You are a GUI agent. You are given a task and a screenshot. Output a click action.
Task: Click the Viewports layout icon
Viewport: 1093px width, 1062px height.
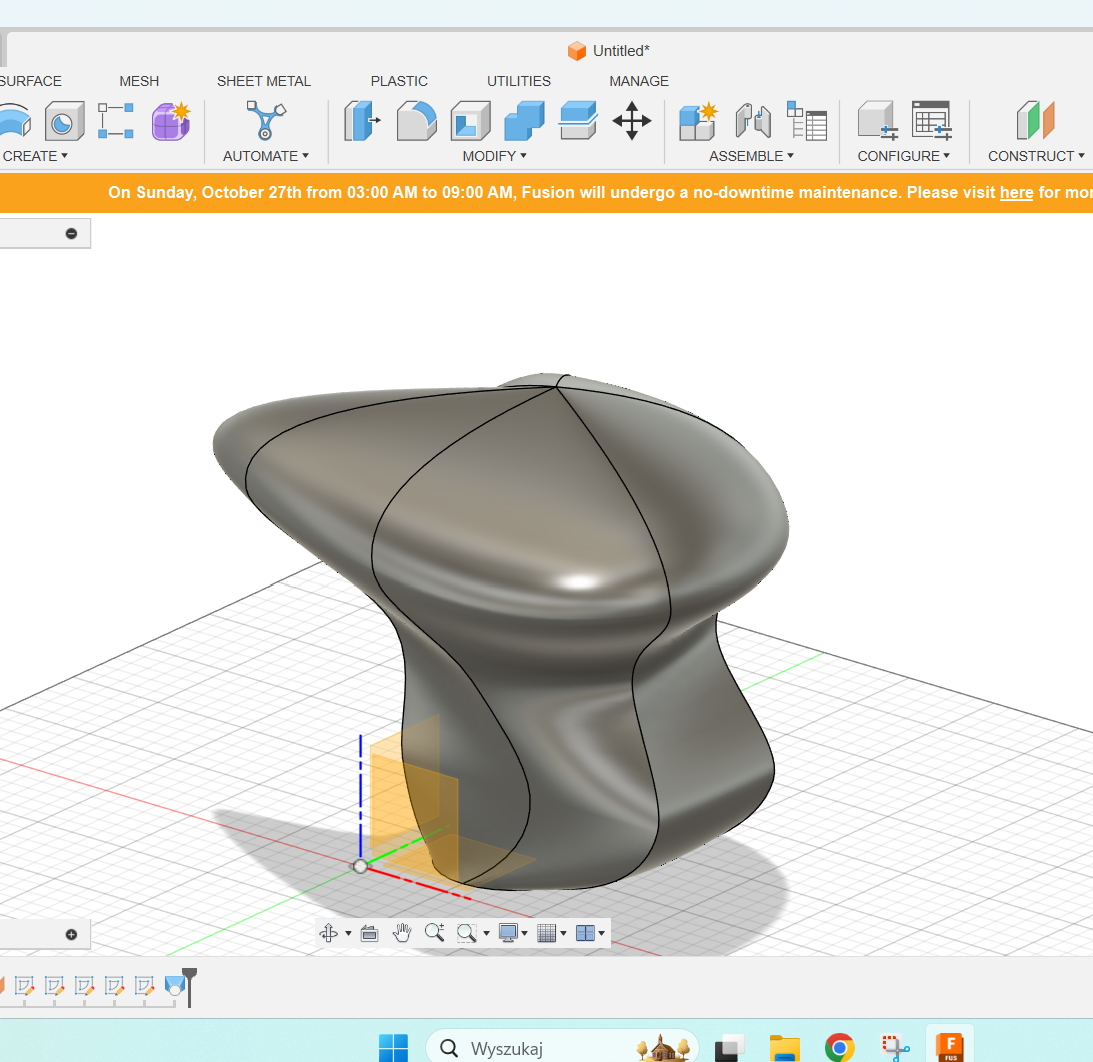585,932
